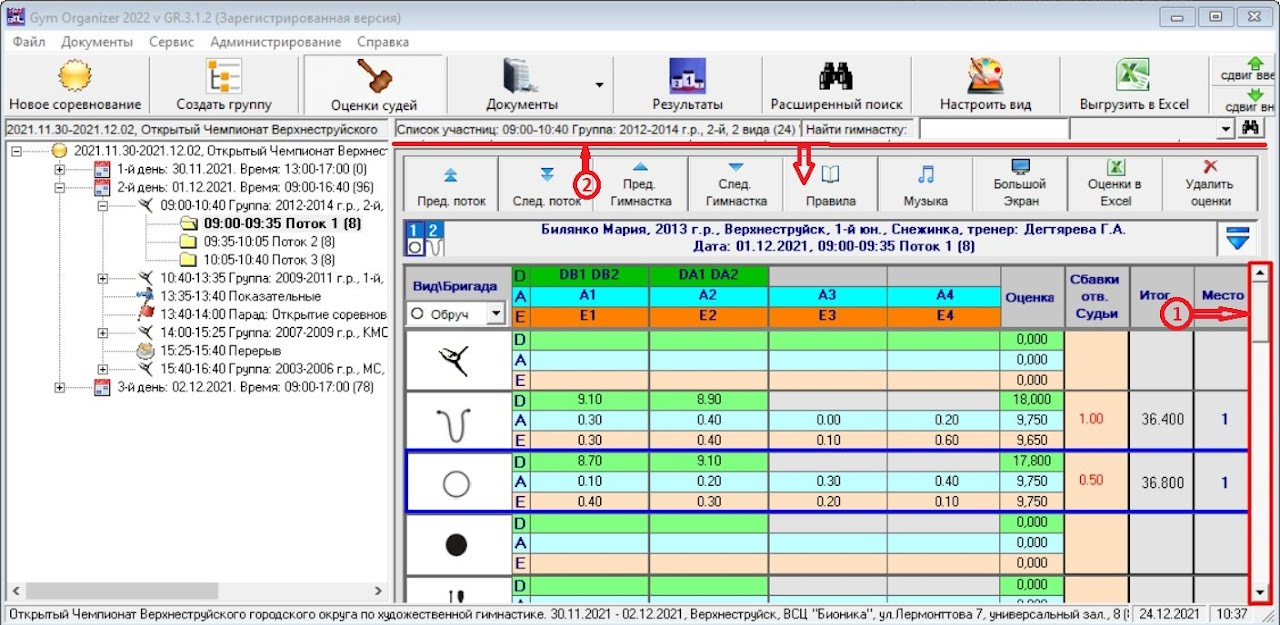Viewport: 1280px width, 625px height.
Task: Expand the 3-й день tree node
Action: point(62,387)
